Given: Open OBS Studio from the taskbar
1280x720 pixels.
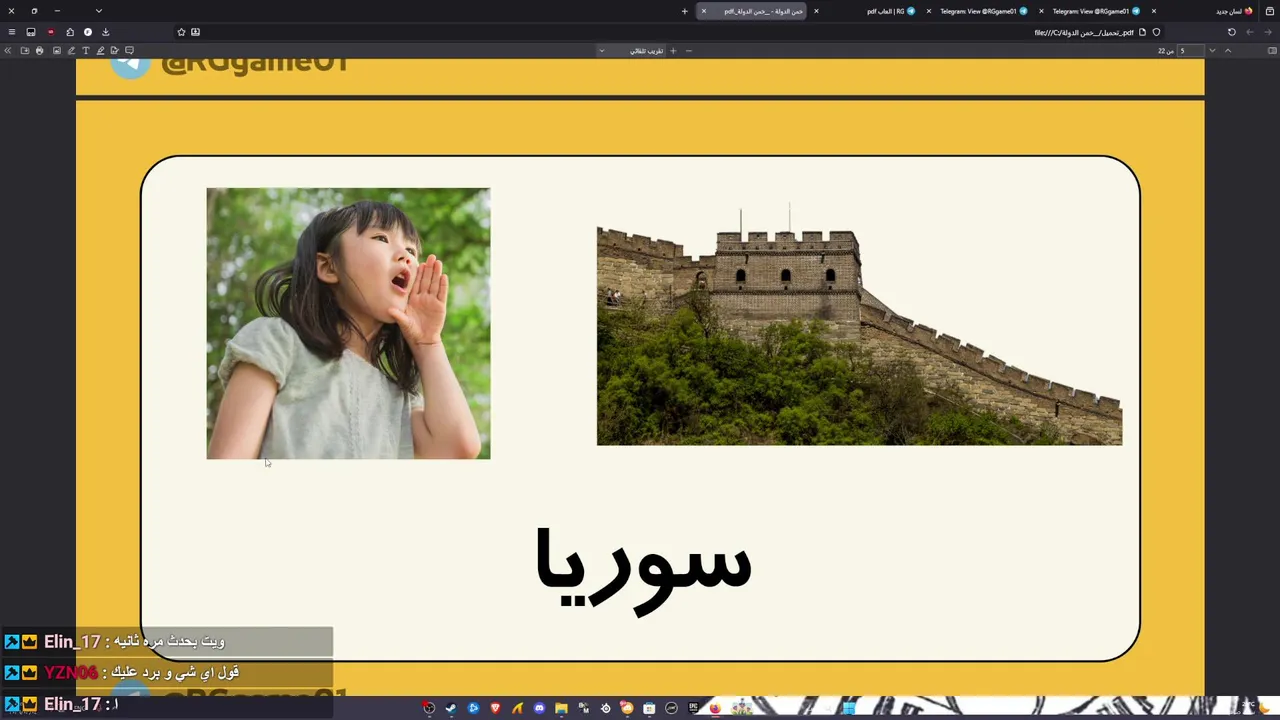Looking at the screenshot, I should click(429, 708).
